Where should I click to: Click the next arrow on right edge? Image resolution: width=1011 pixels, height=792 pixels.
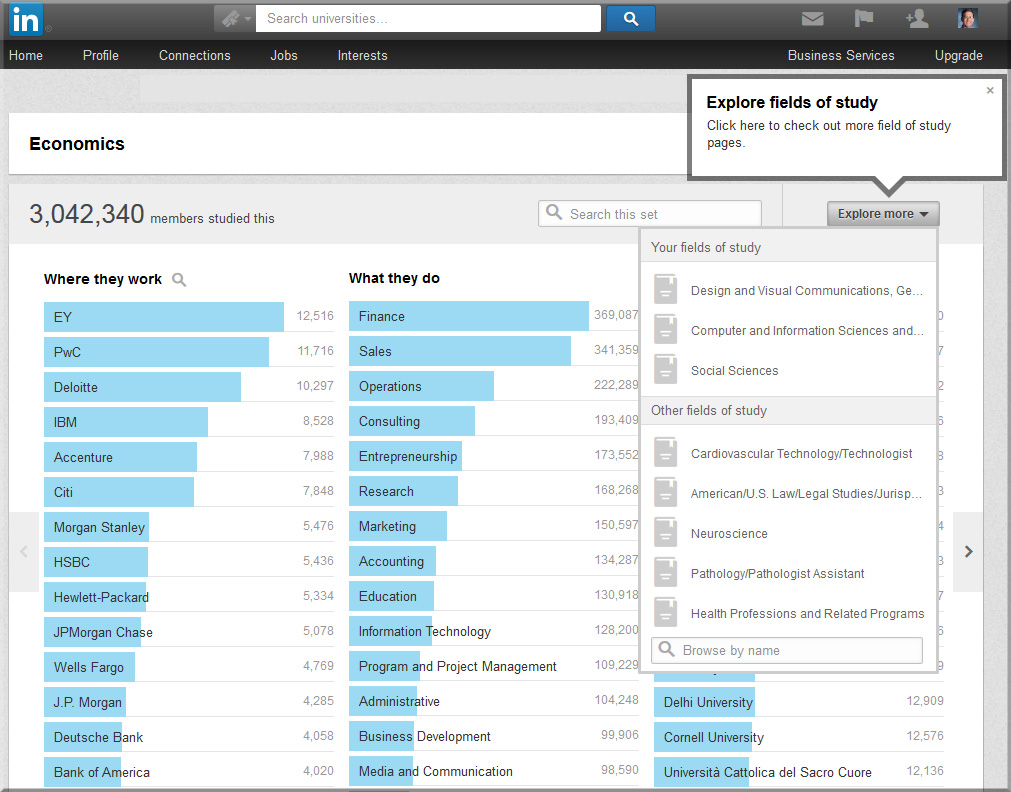coord(968,551)
